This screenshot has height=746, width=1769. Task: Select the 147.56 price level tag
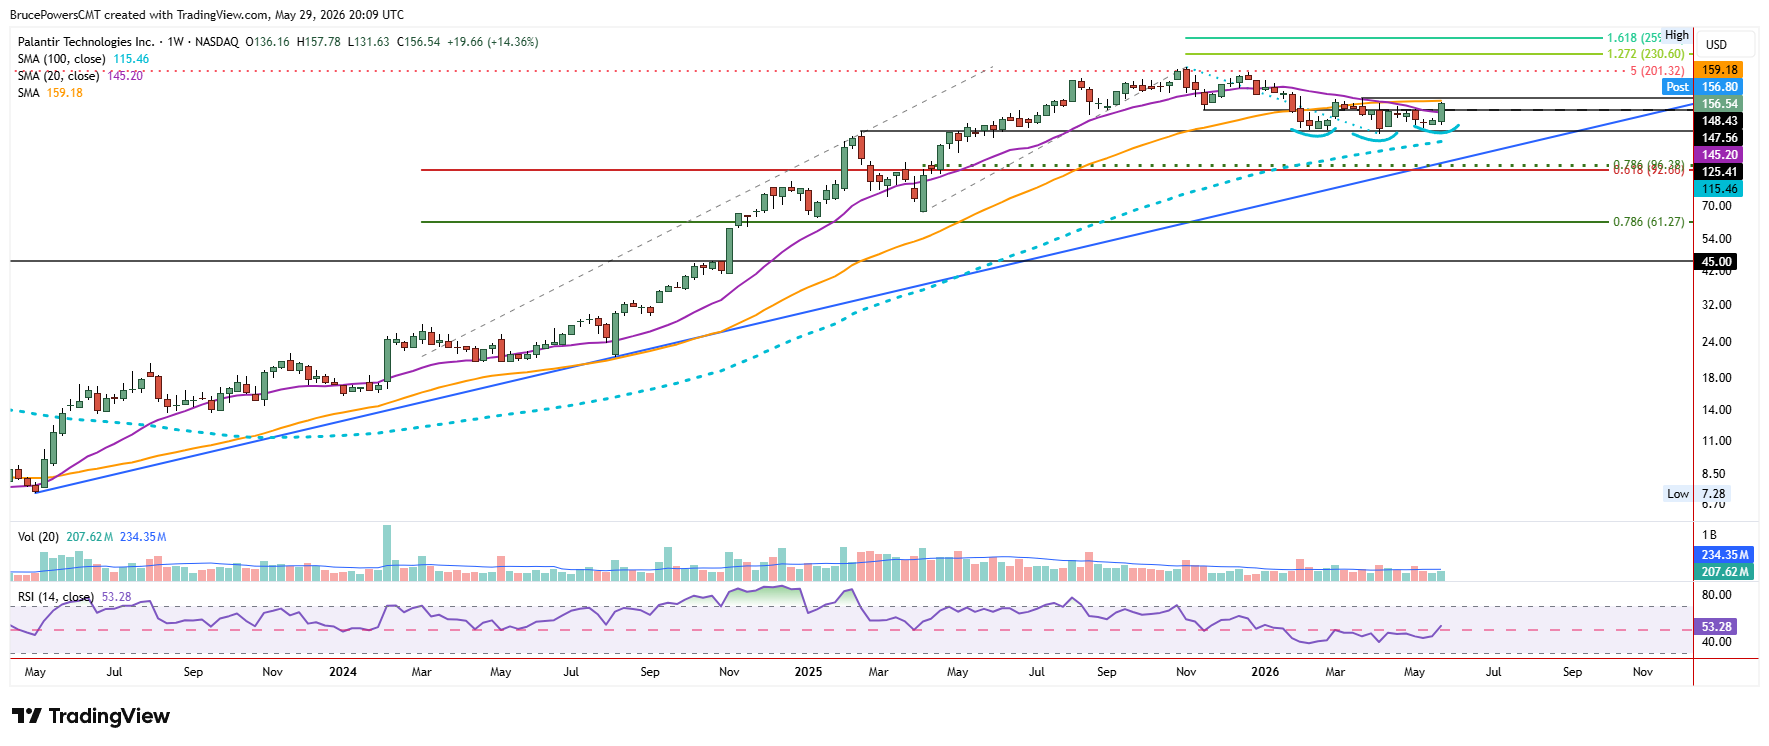(1719, 138)
